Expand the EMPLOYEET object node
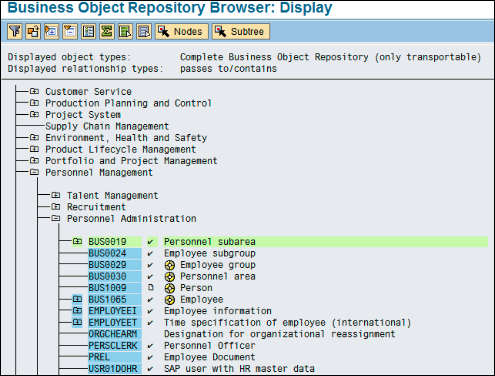This screenshot has width=495, height=376. [x=77, y=322]
